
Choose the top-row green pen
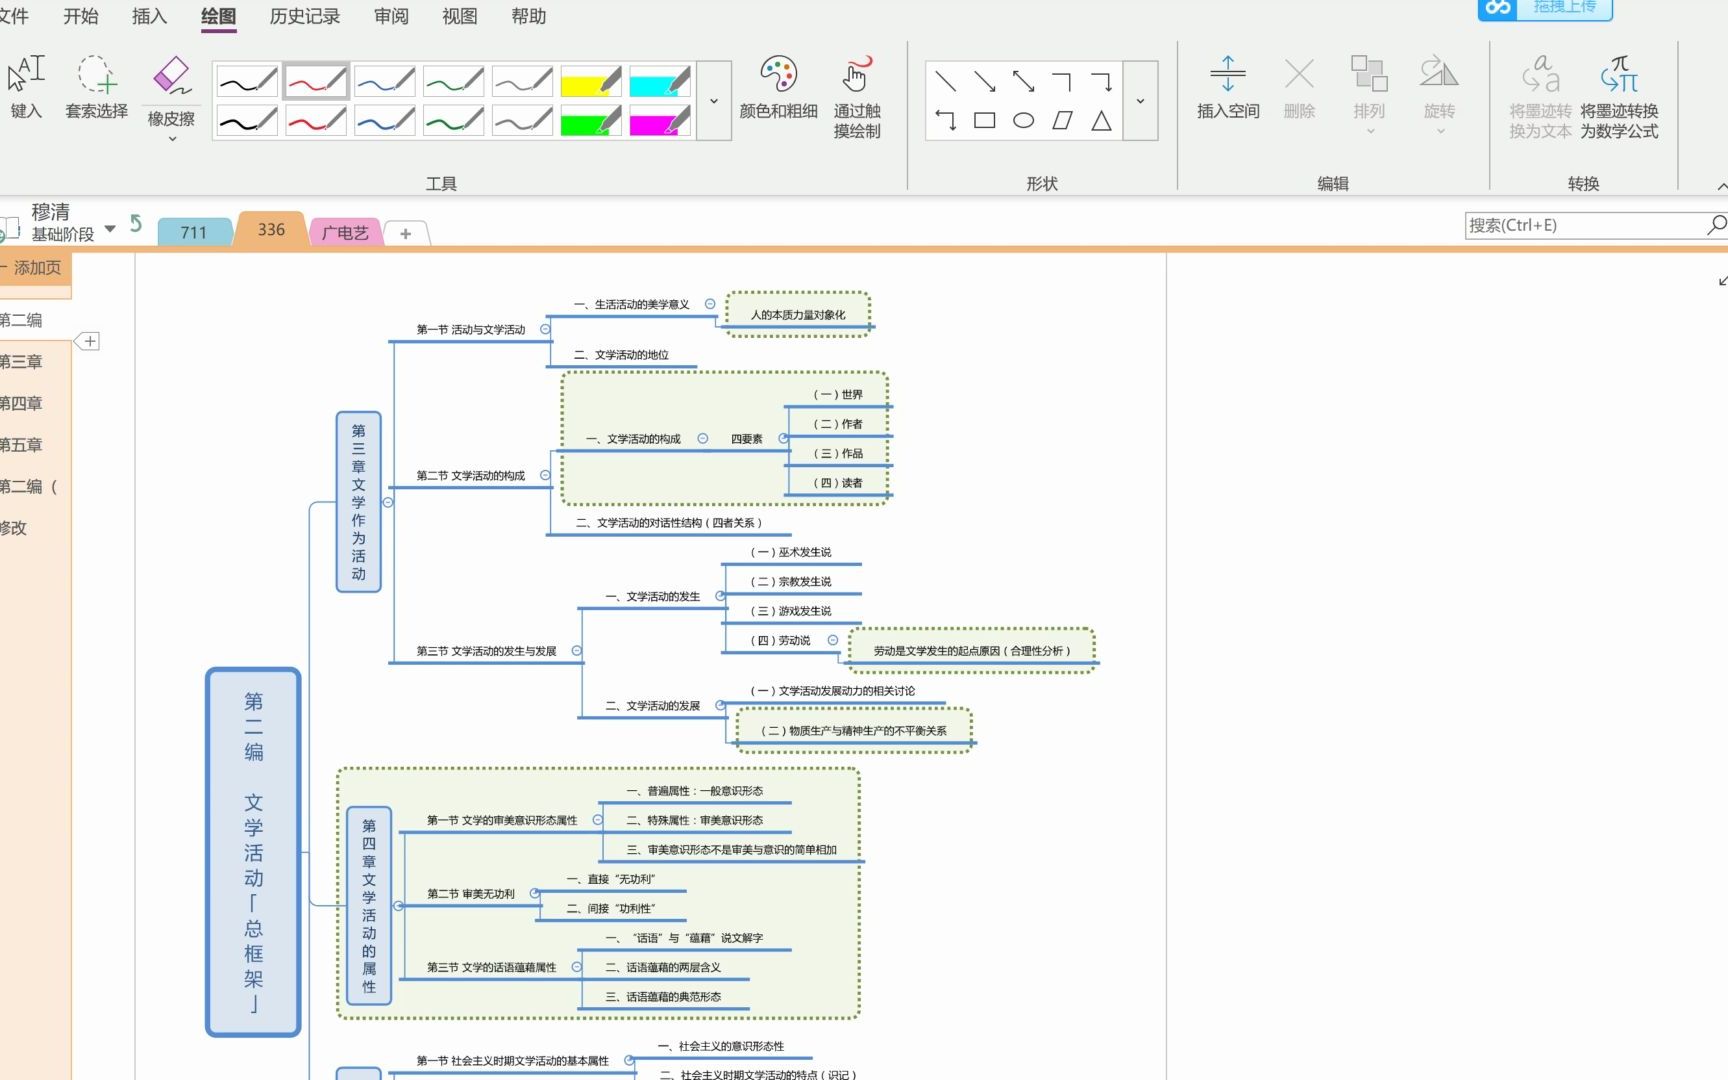pyautogui.click(x=454, y=81)
